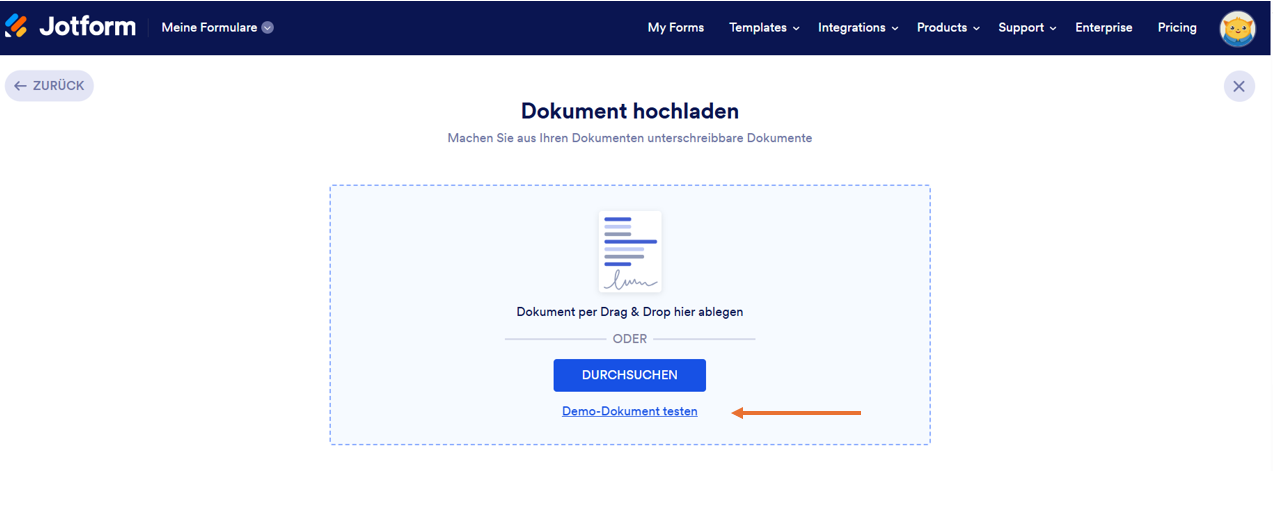The width and height of the screenshot is (1273, 515).
Task: Open the Enterprise page
Action: coord(1104,28)
